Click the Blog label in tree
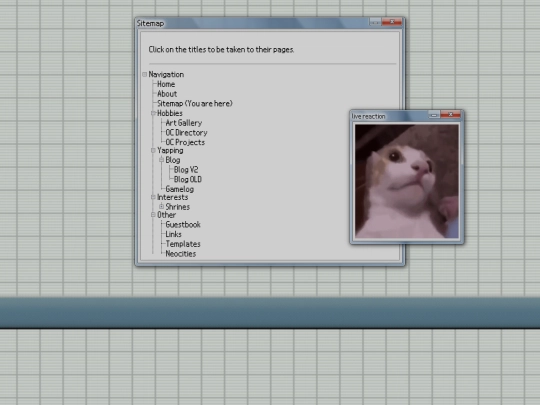The height and width of the screenshot is (405, 540). (x=173, y=160)
